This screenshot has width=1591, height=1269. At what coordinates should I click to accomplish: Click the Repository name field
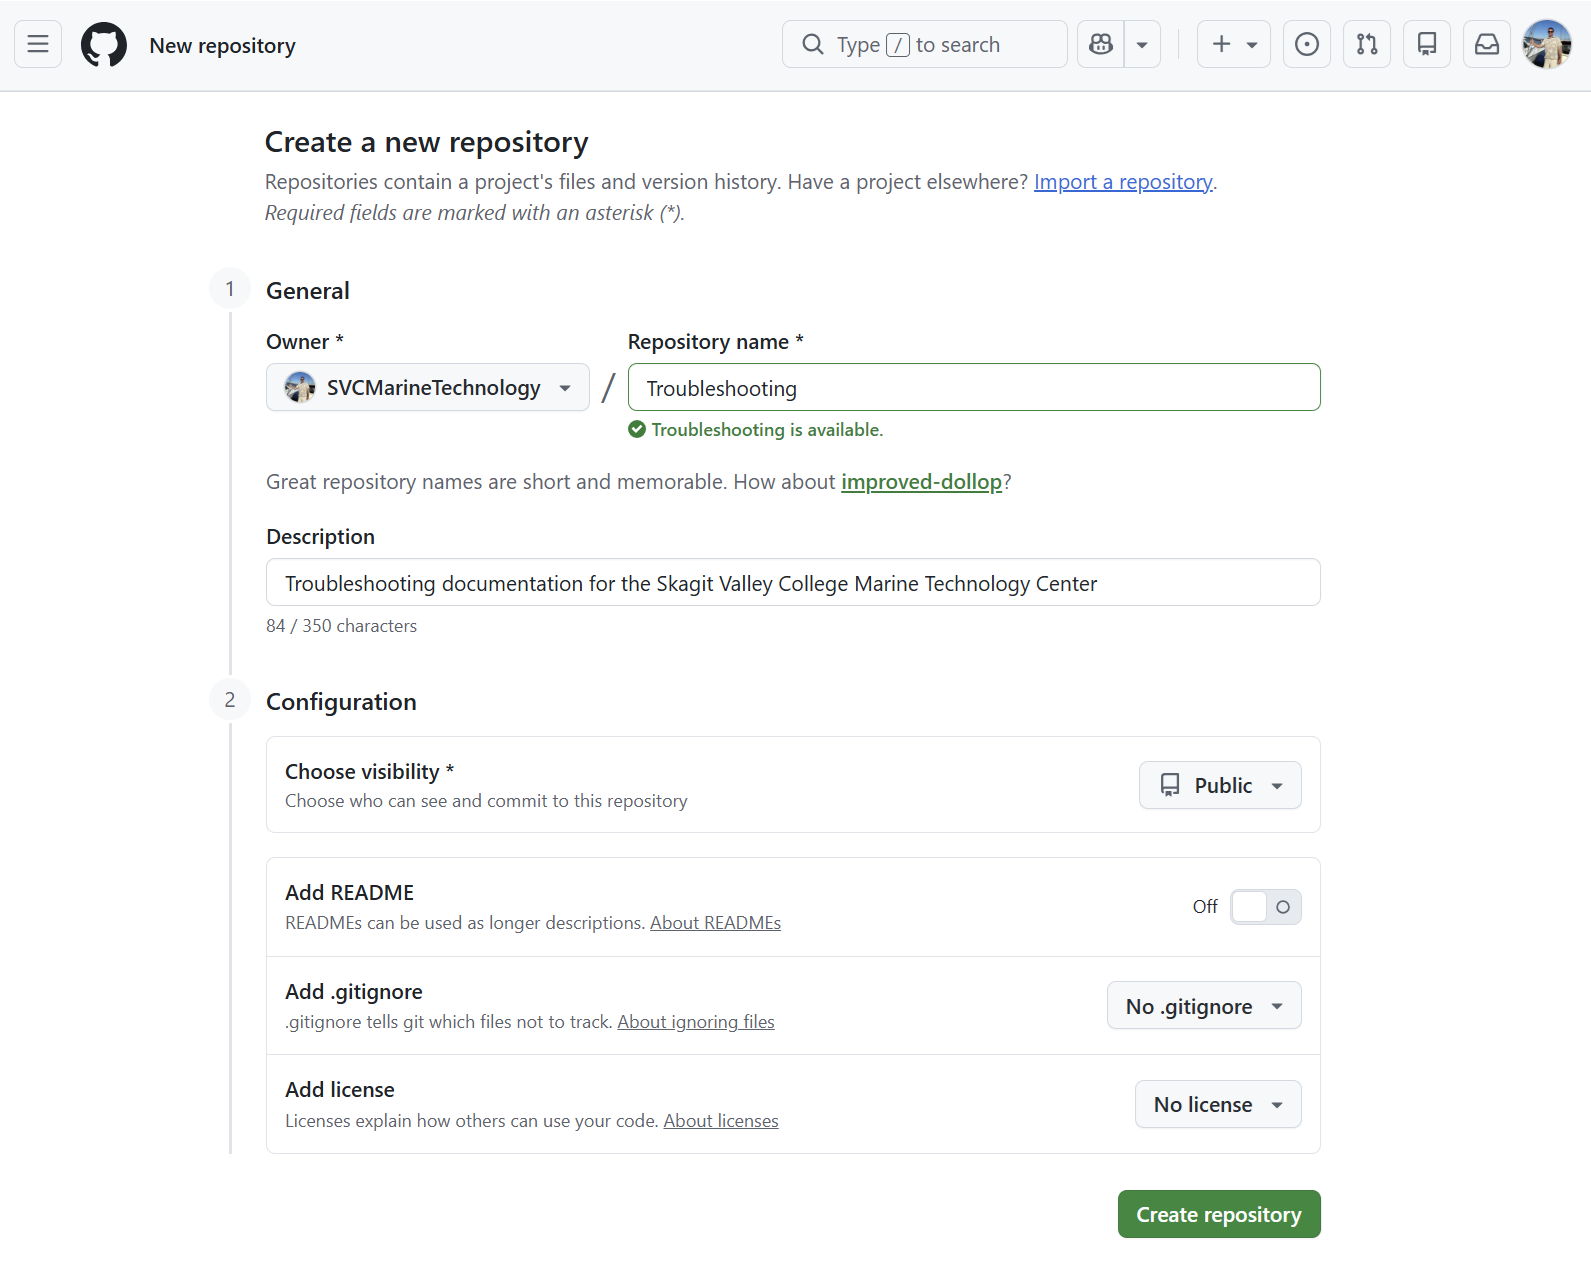[x=974, y=388]
